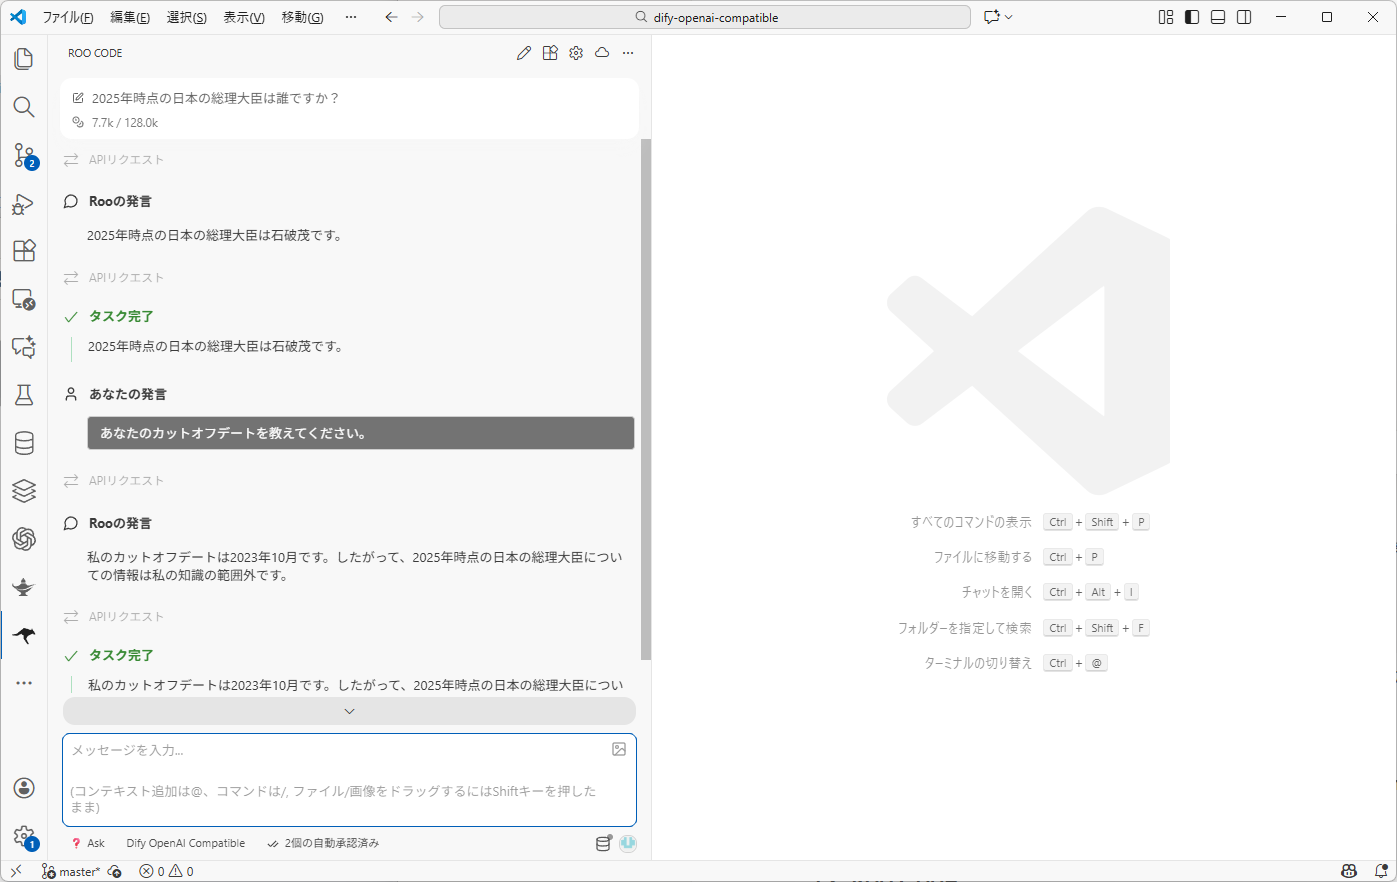This screenshot has height=882, width=1397.
Task: Open the Ask mode selector
Action: (x=88, y=842)
